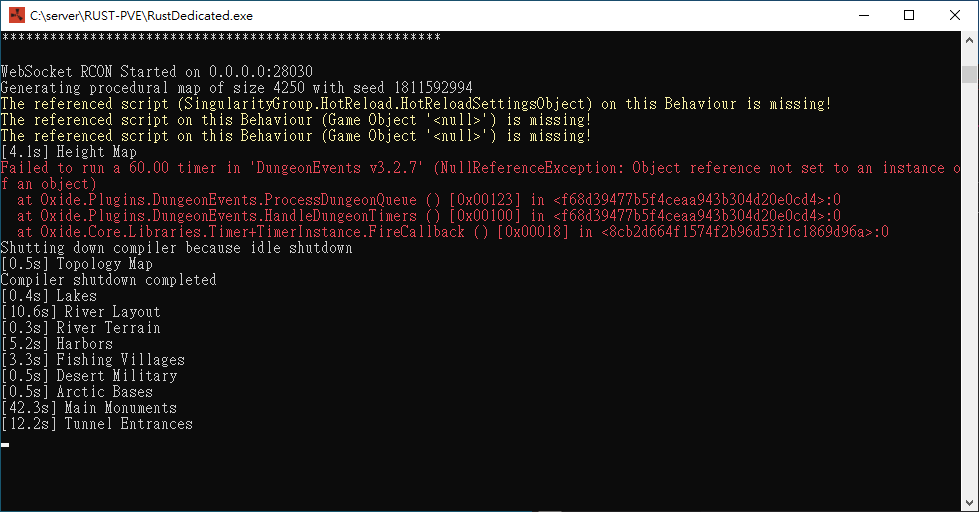This screenshot has width=979, height=512.
Task: Click the ProcessDungeonQueue stack trace line
Action: [428, 200]
